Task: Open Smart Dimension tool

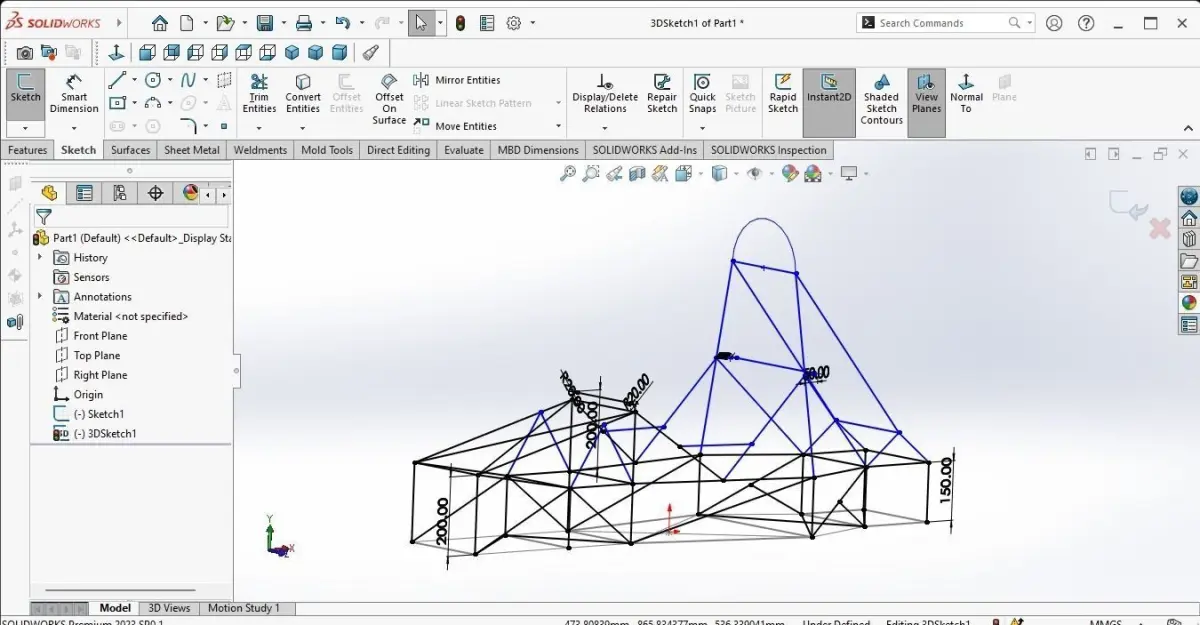Action: (x=75, y=95)
